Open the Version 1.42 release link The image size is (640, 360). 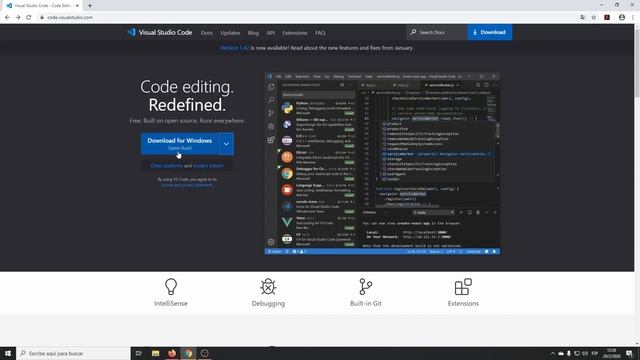coord(235,48)
